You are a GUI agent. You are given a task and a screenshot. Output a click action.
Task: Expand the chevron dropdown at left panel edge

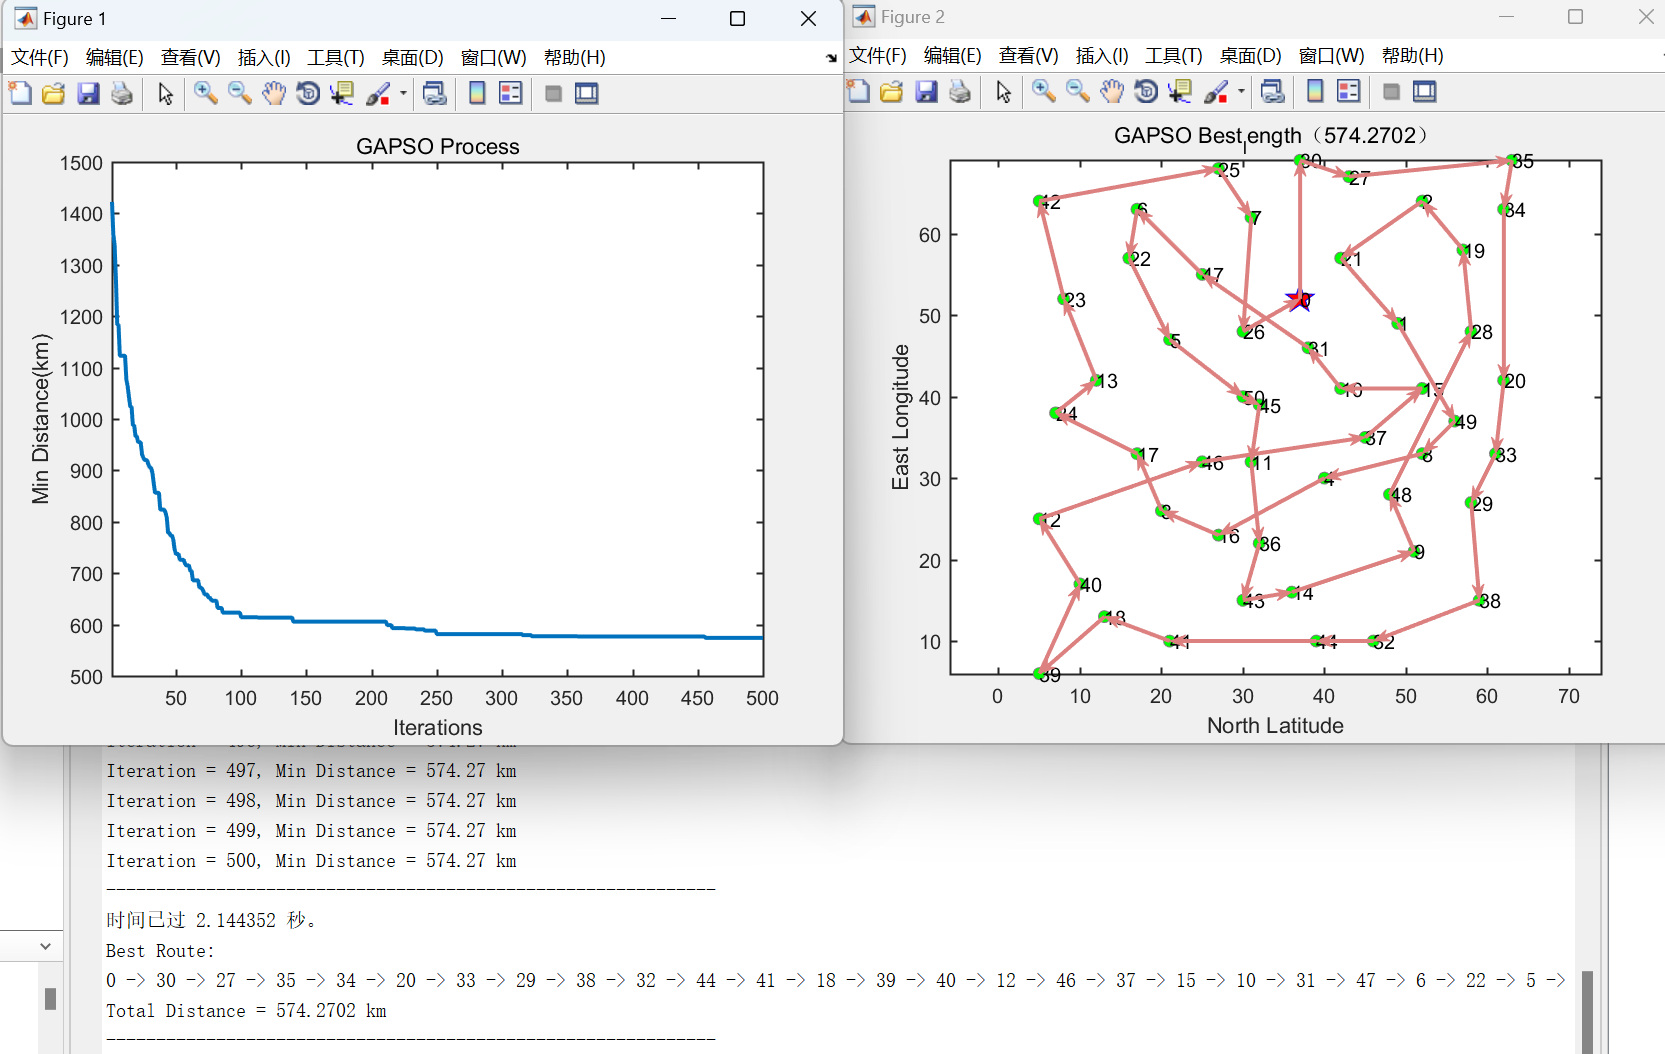[x=45, y=946]
